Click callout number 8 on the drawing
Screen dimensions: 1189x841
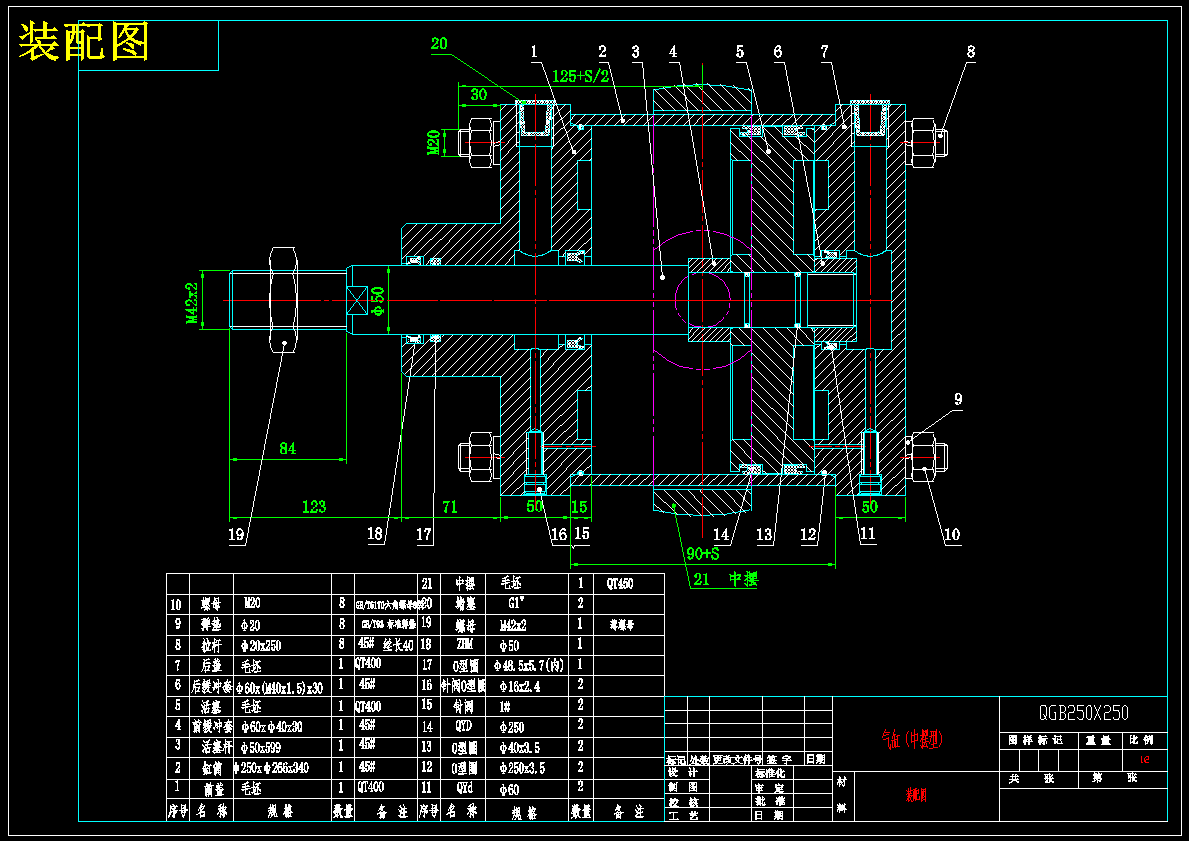tap(971, 52)
